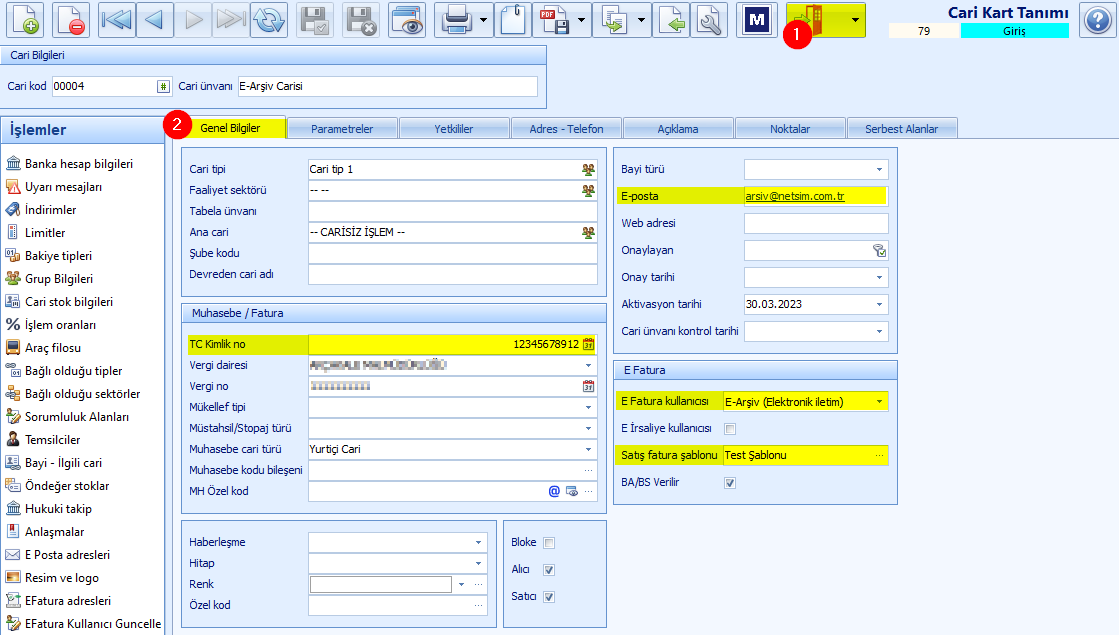Toggle the Satıcı checkbox
The image size is (1119, 635).
pyautogui.click(x=549, y=597)
